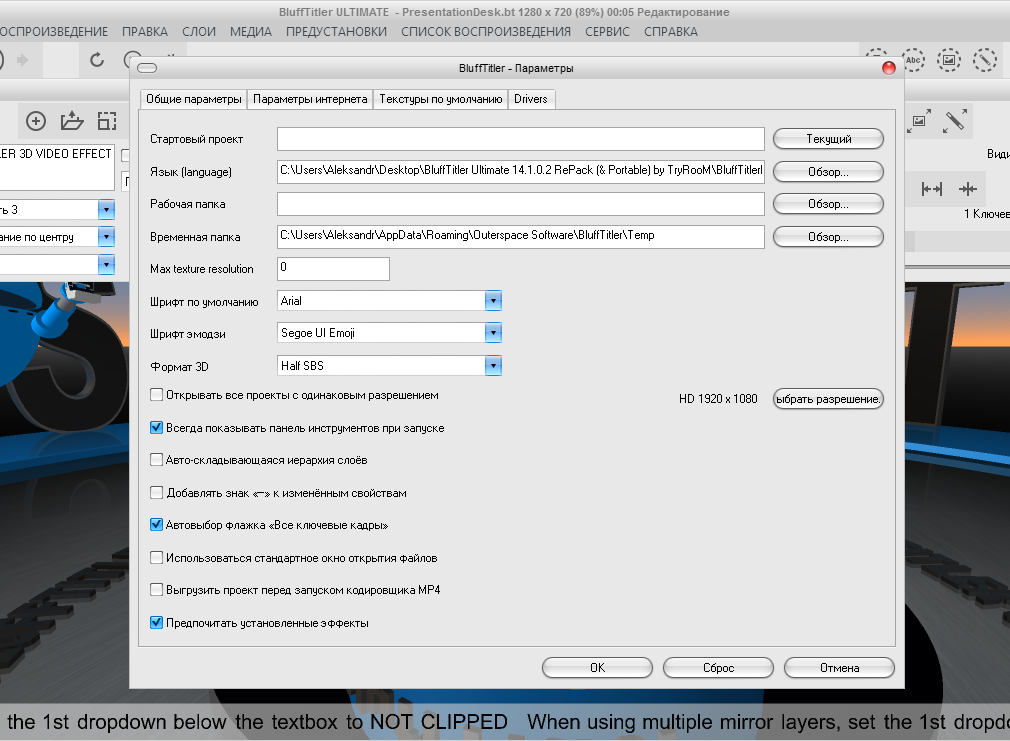Open the 'Формат 3D' Half SBS dropdown
The height and width of the screenshot is (741, 1010).
(493, 366)
